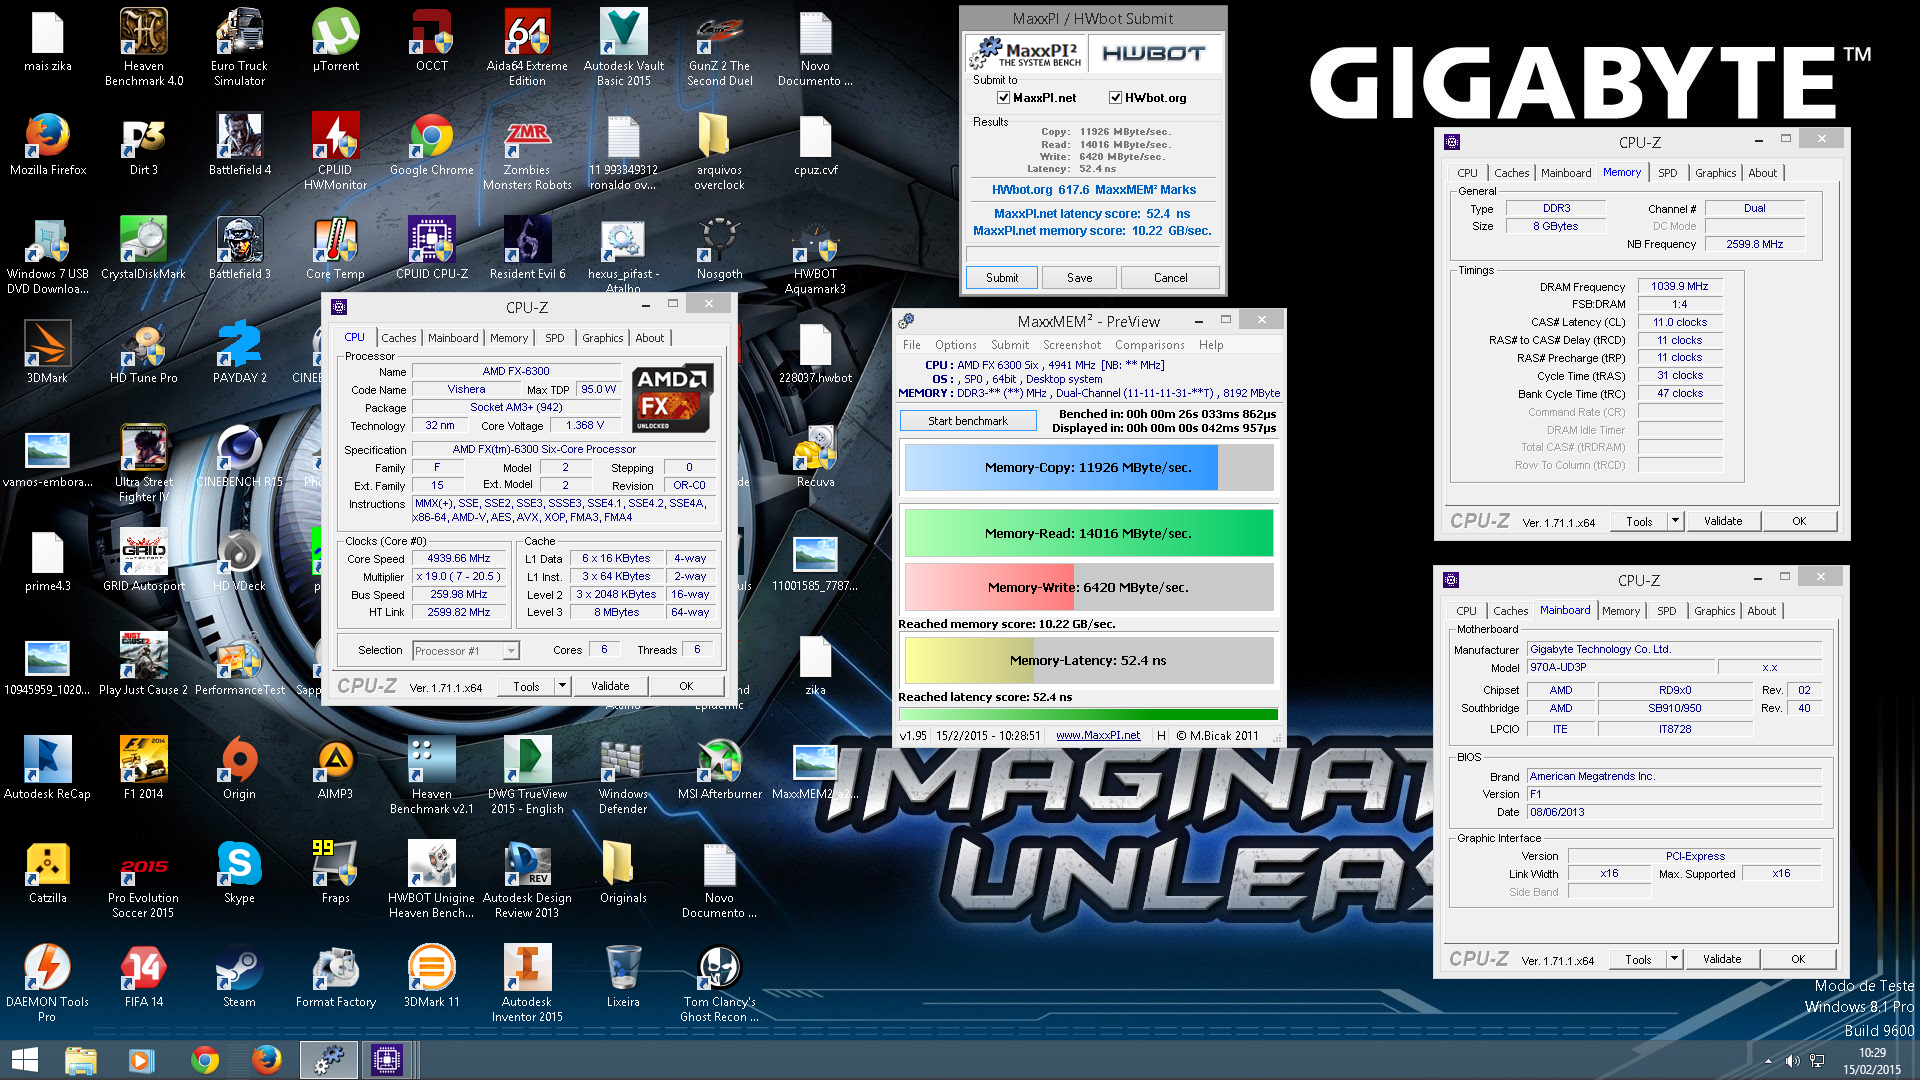Click Validate in Memory CPU-Z window

click(1723, 521)
